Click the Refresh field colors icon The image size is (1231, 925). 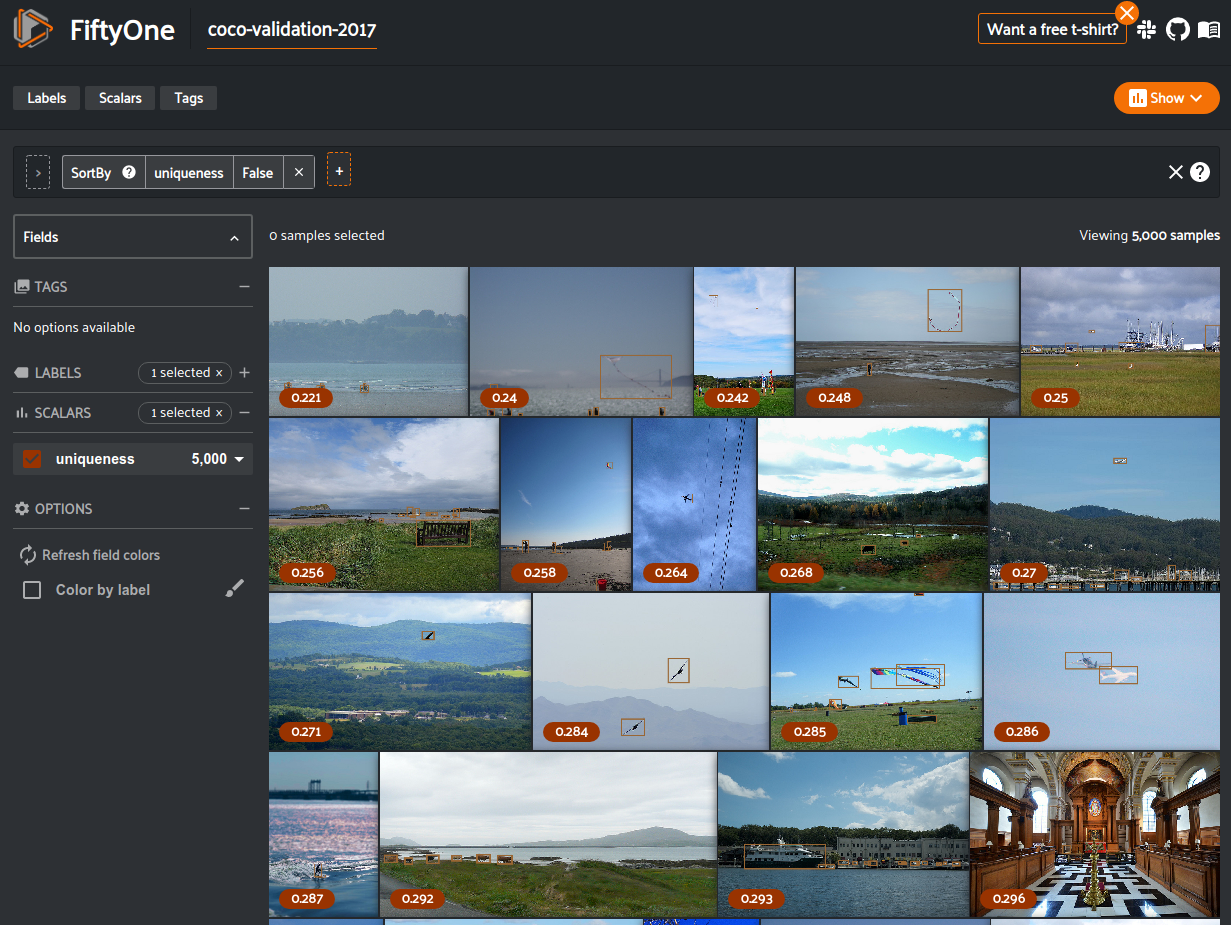coord(27,555)
